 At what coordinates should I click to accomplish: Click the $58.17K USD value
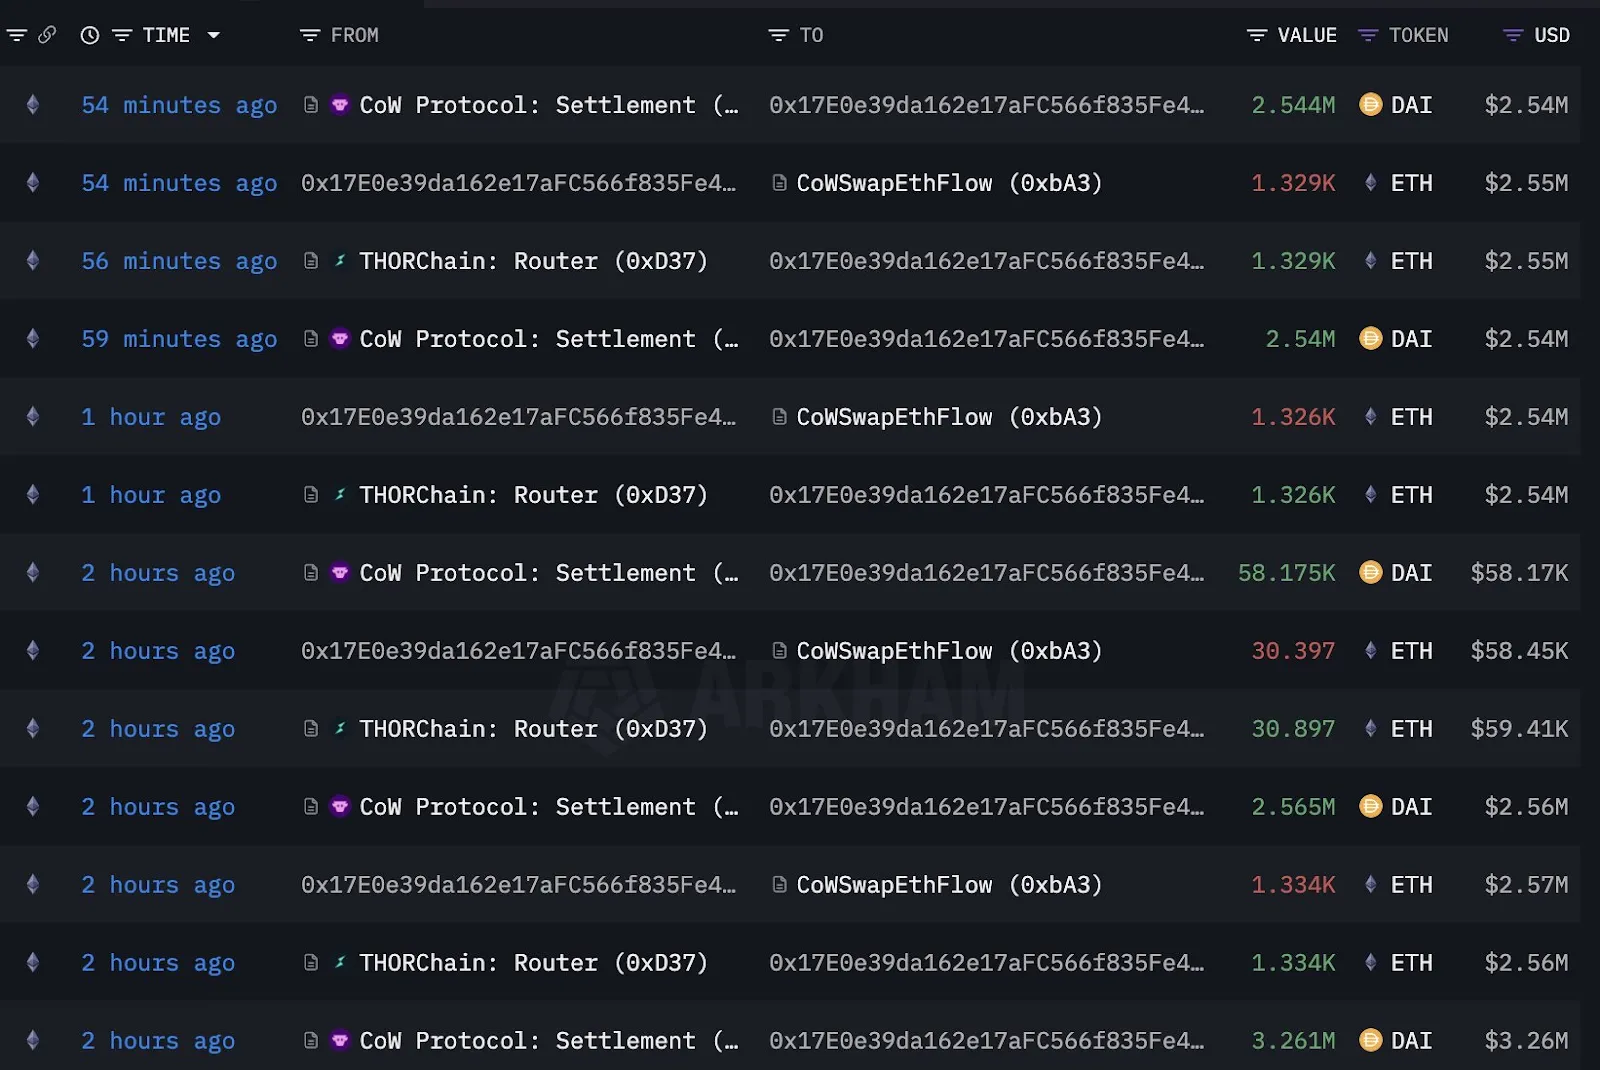1518,573
